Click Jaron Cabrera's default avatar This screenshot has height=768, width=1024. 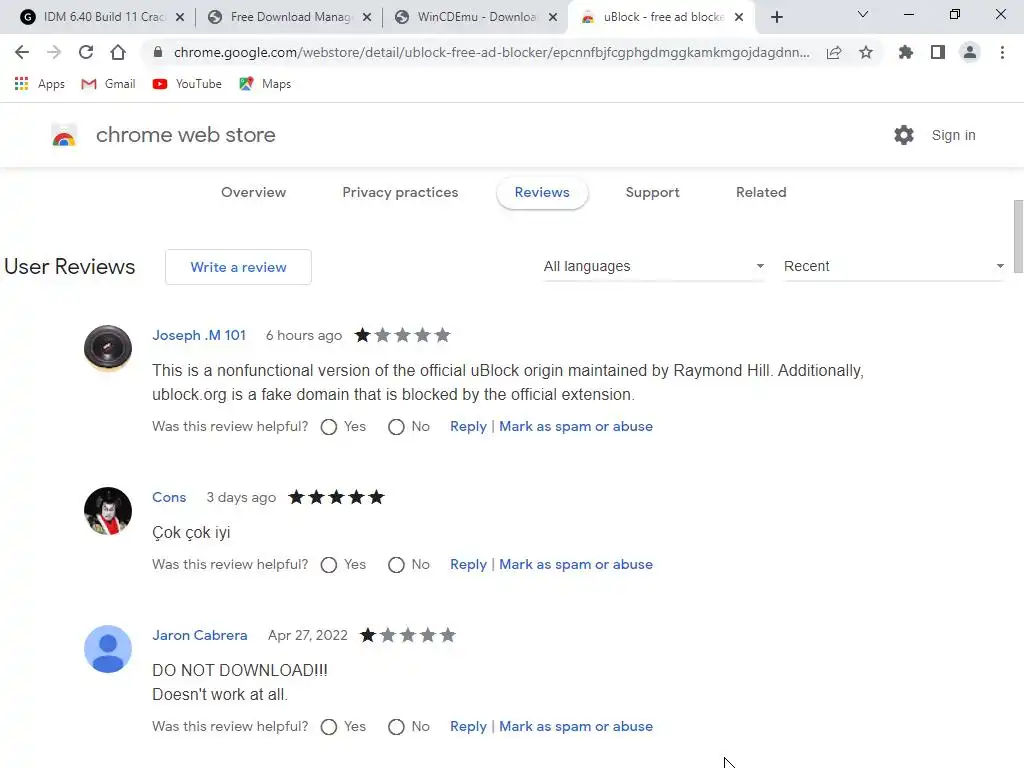(108, 649)
